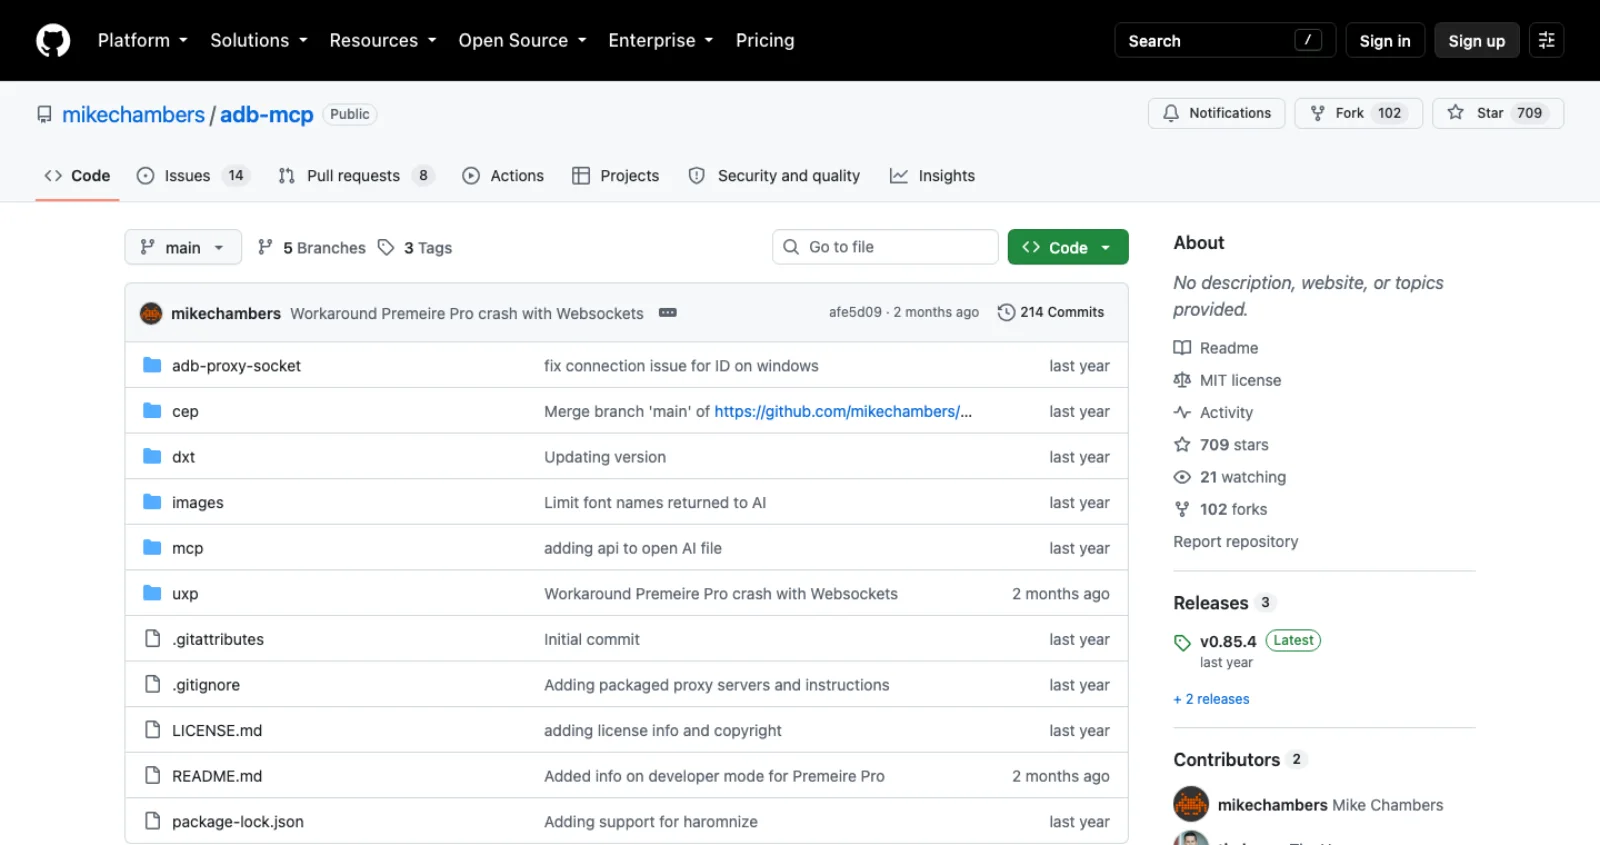Image resolution: width=1600 pixels, height=845 pixels.
Task: Expand the Enterprise menu
Action: point(661,41)
